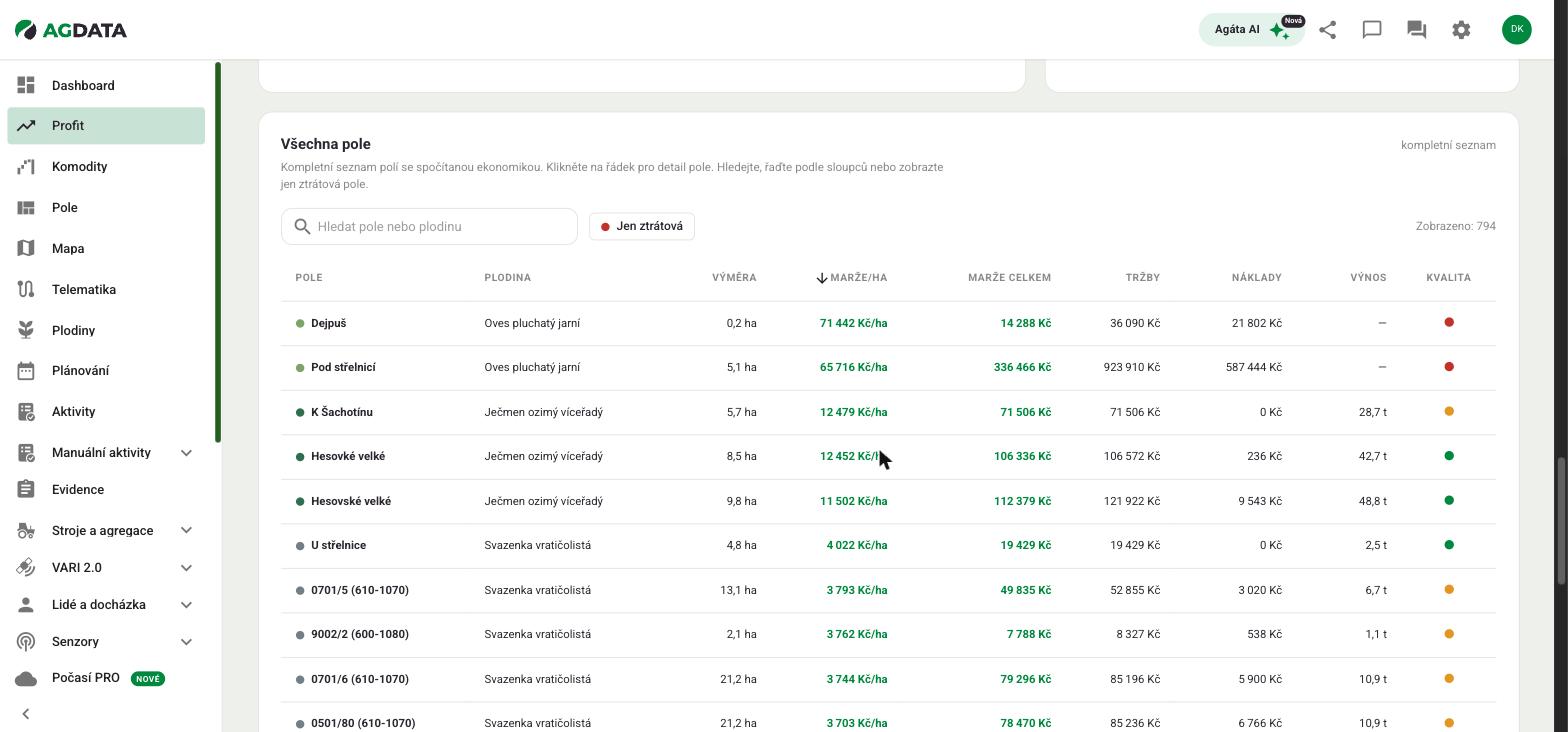Collapse the sidebar with left chevron
The width and height of the screenshot is (1568, 732).
(x=26, y=714)
